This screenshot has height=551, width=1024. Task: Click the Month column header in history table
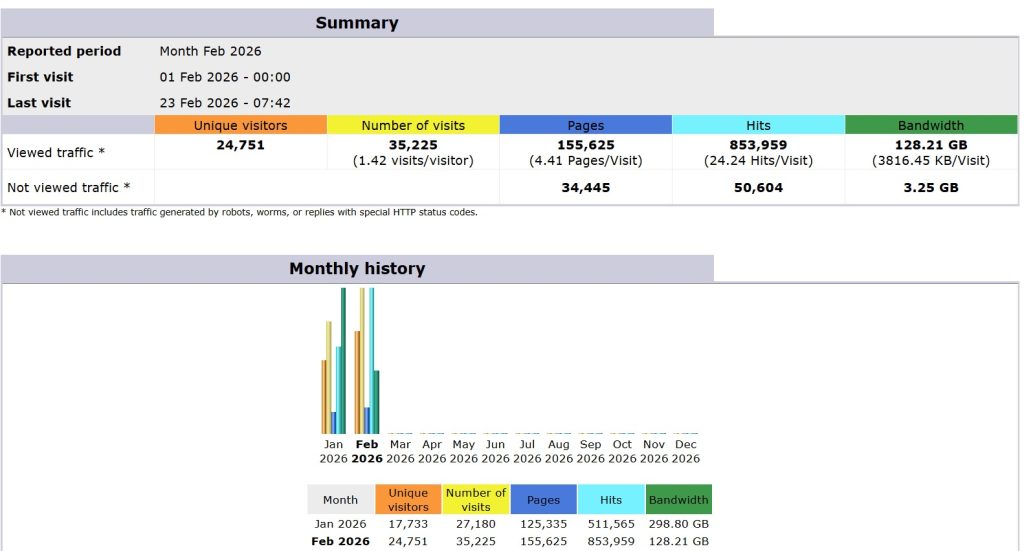[340, 500]
